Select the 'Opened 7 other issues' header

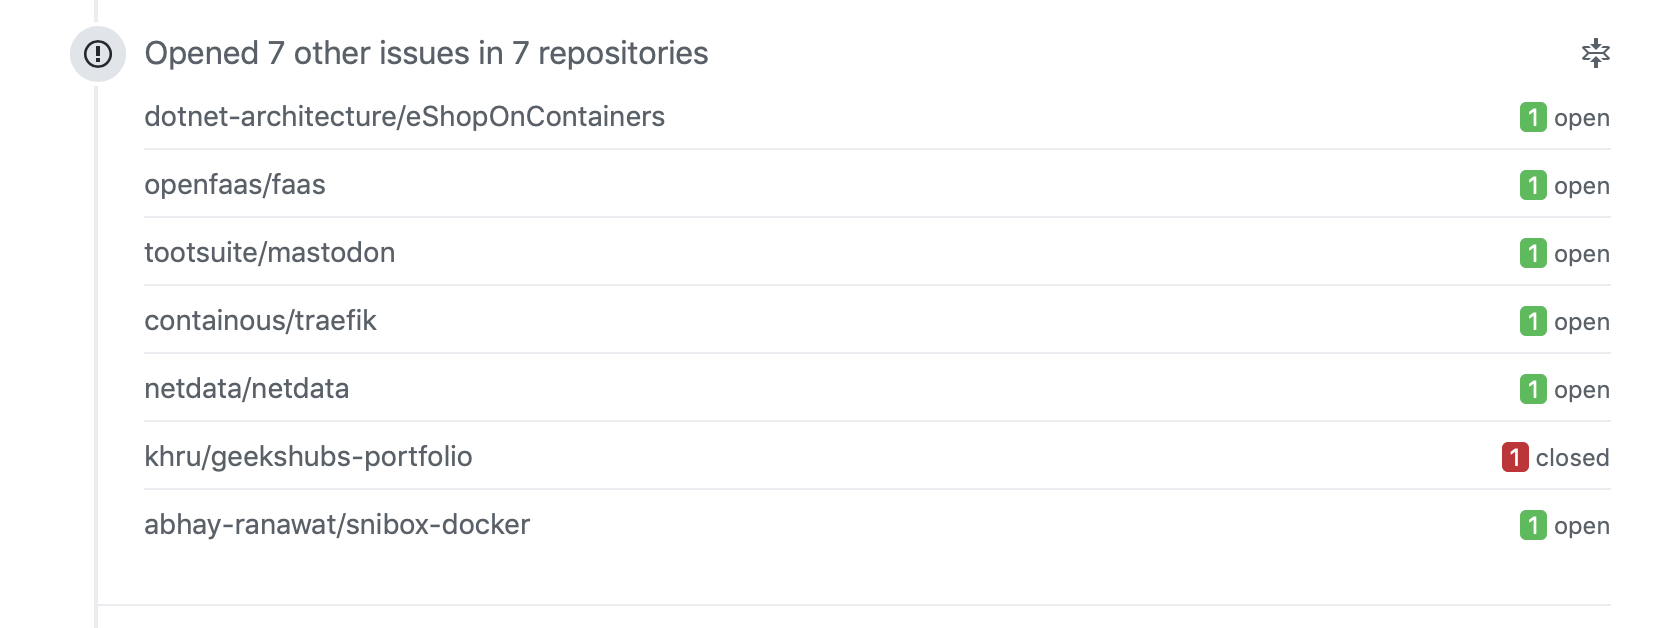427,54
